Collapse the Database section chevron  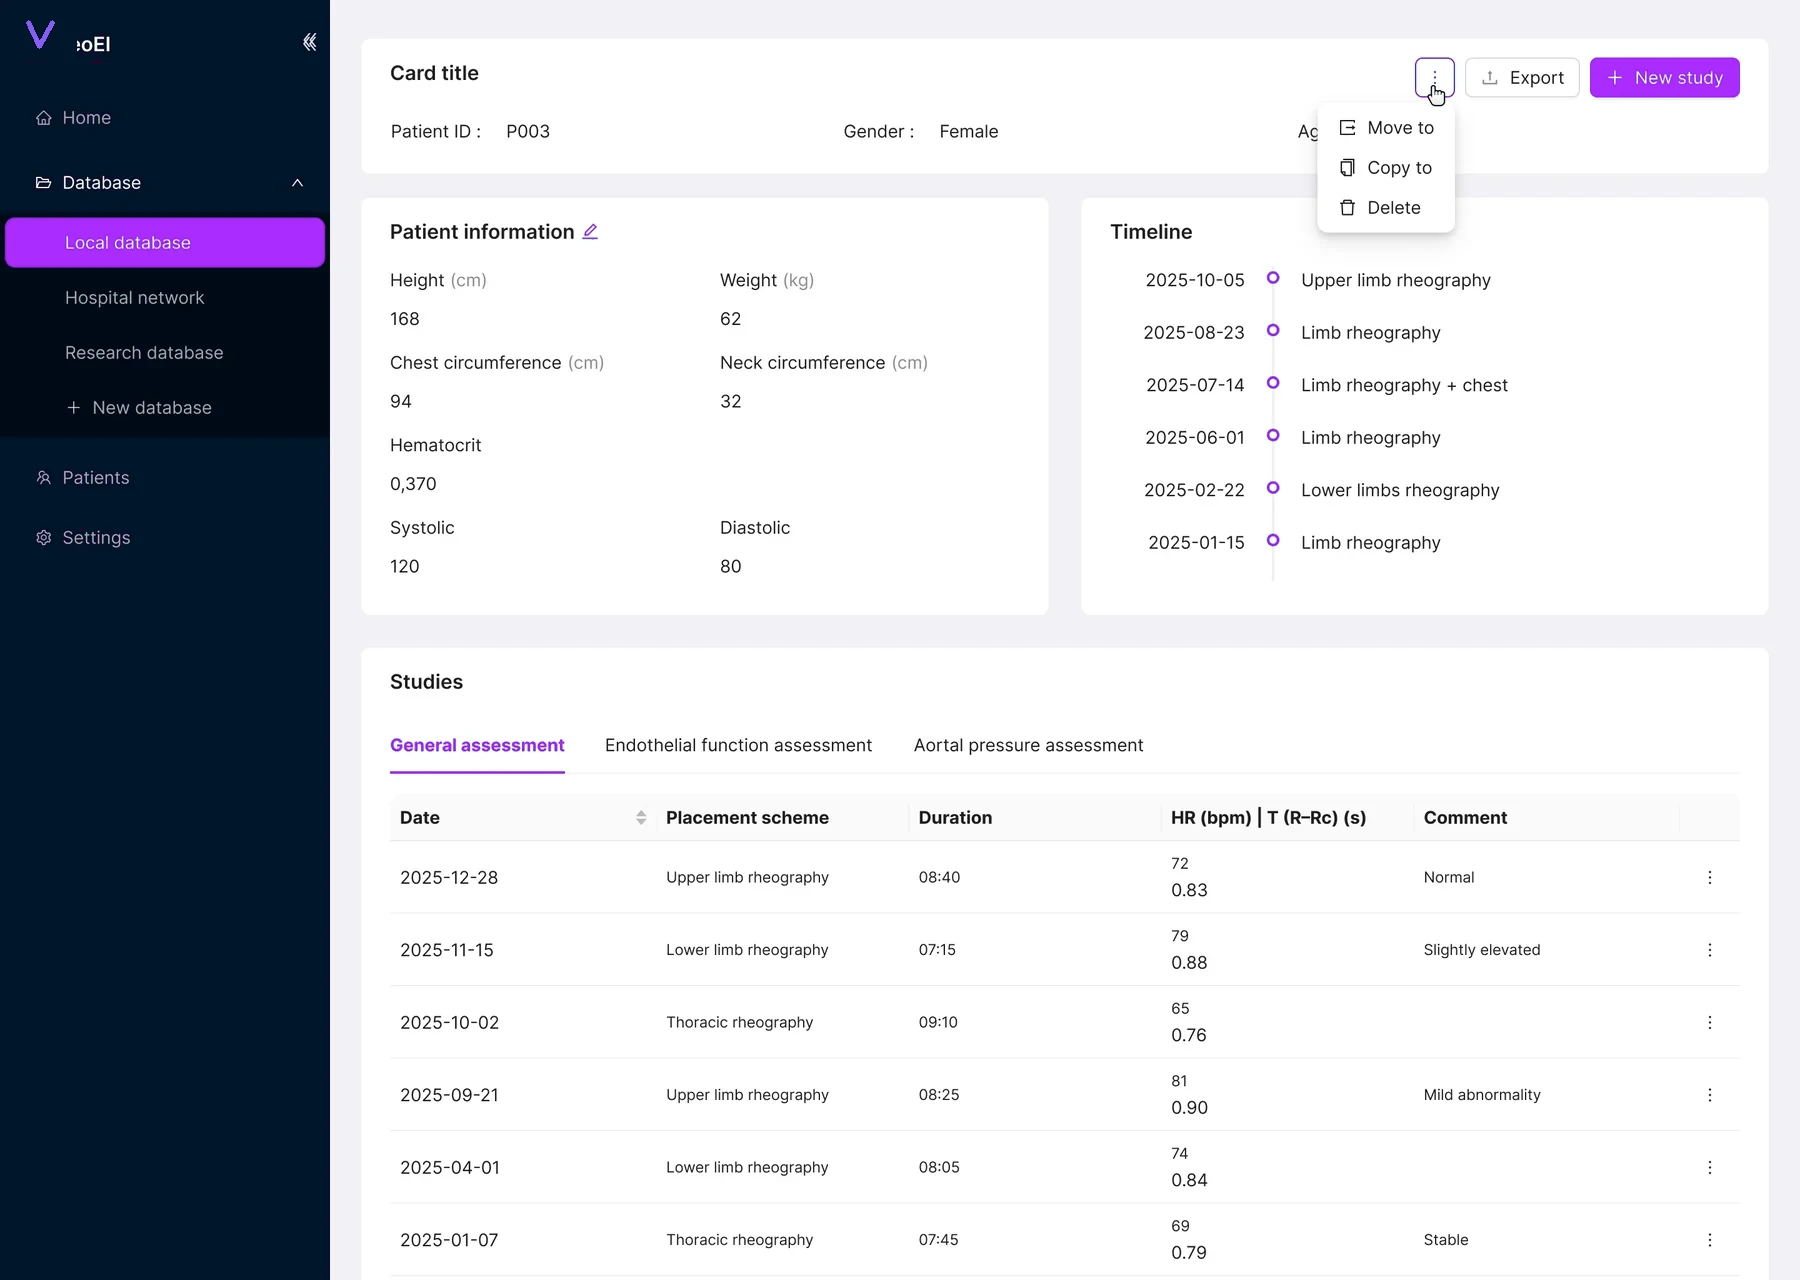coord(297,183)
